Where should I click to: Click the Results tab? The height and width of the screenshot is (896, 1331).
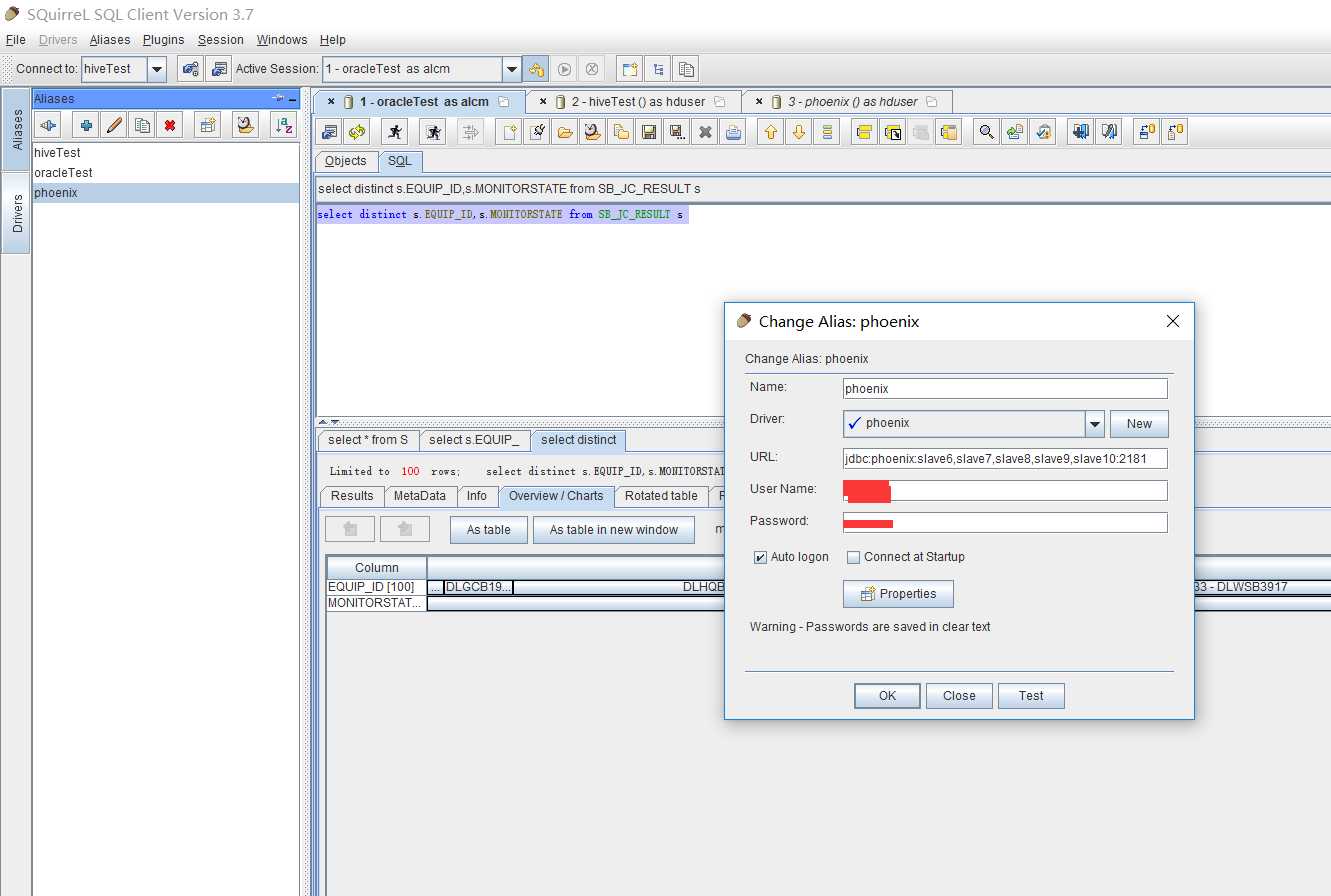[352, 496]
